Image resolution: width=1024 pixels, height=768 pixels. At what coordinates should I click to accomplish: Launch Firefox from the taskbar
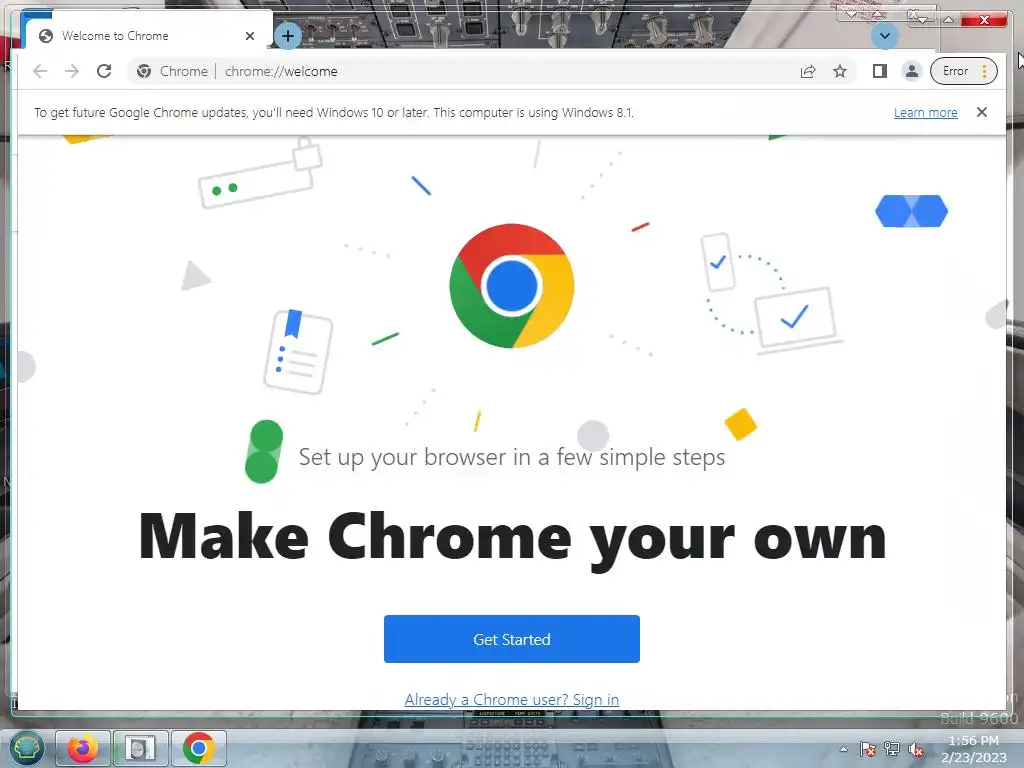pos(83,748)
